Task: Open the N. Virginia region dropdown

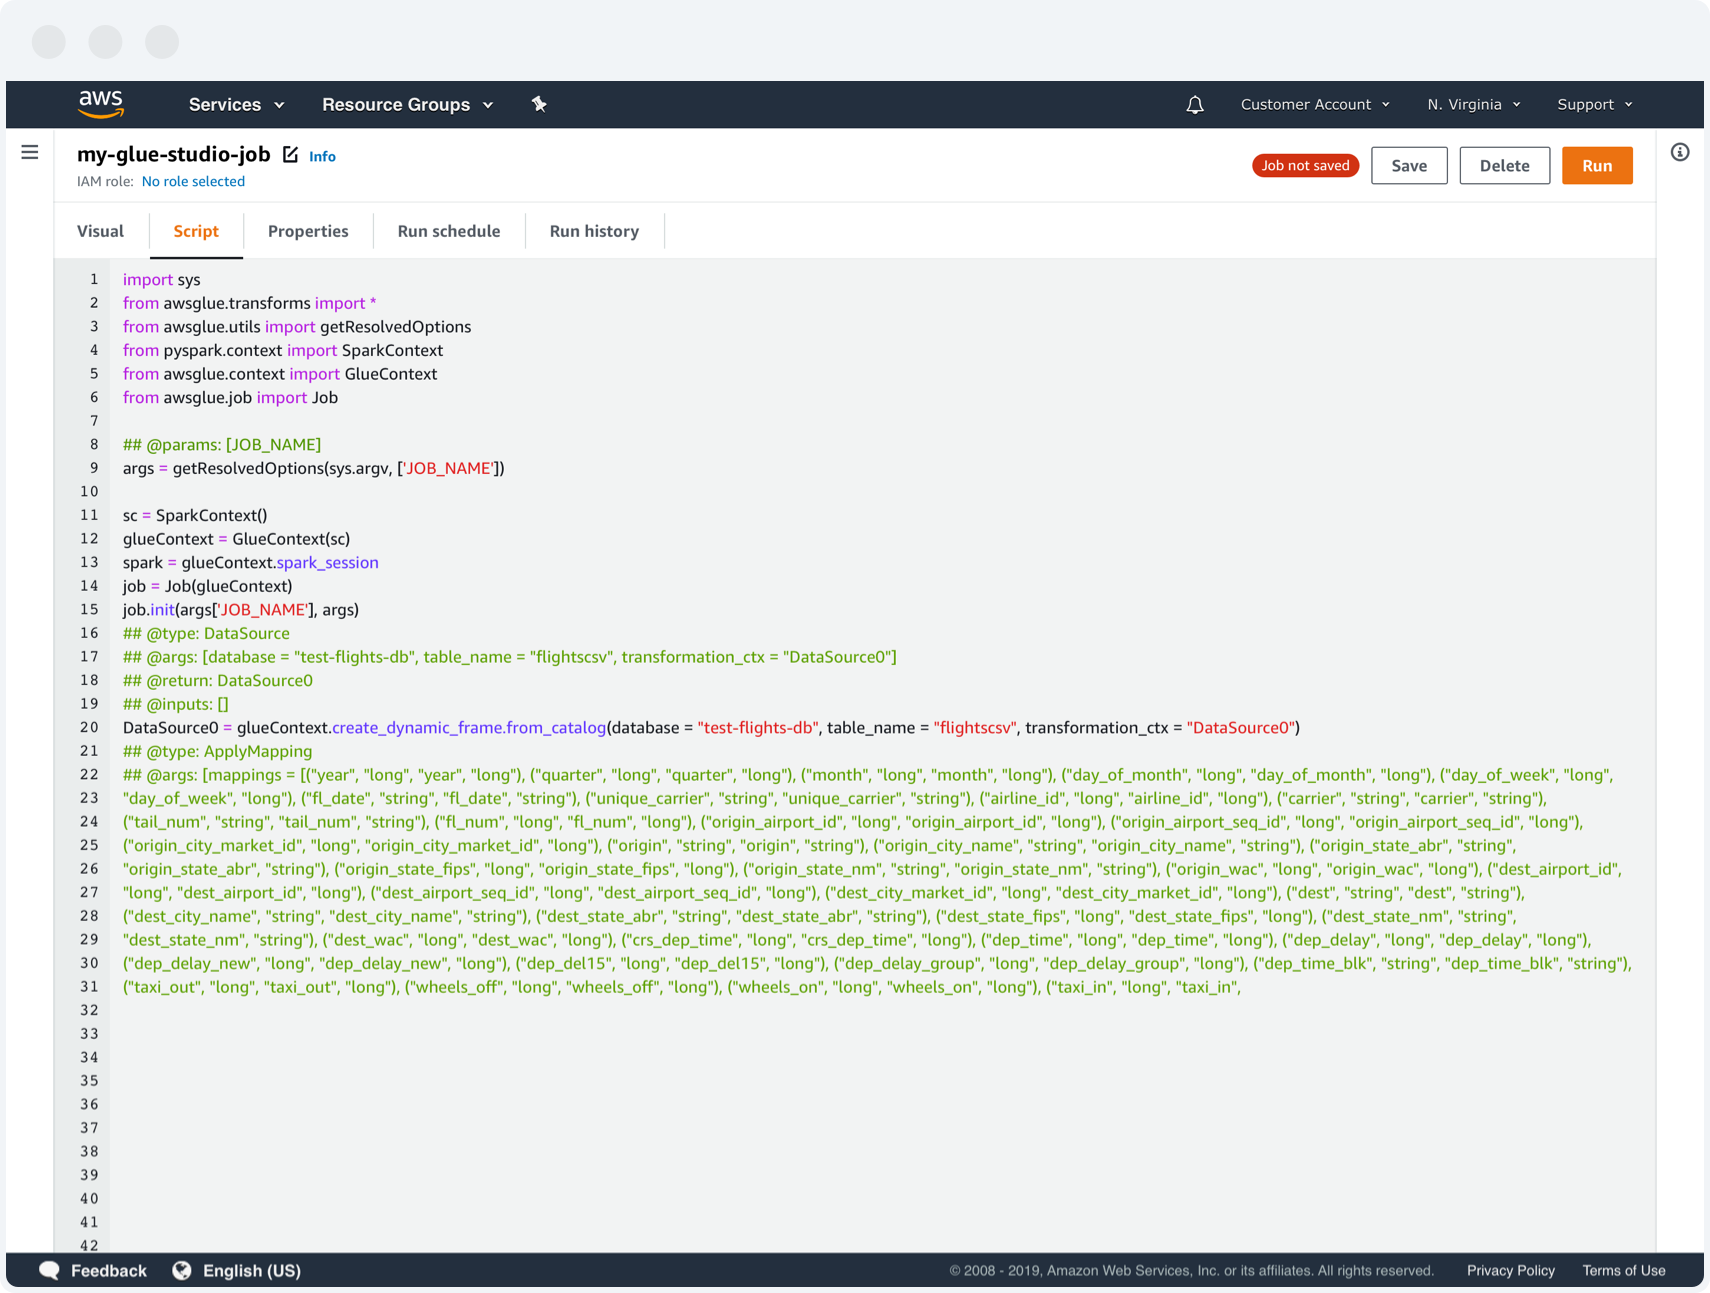Action: pyautogui.click(x=1474, y=104)
